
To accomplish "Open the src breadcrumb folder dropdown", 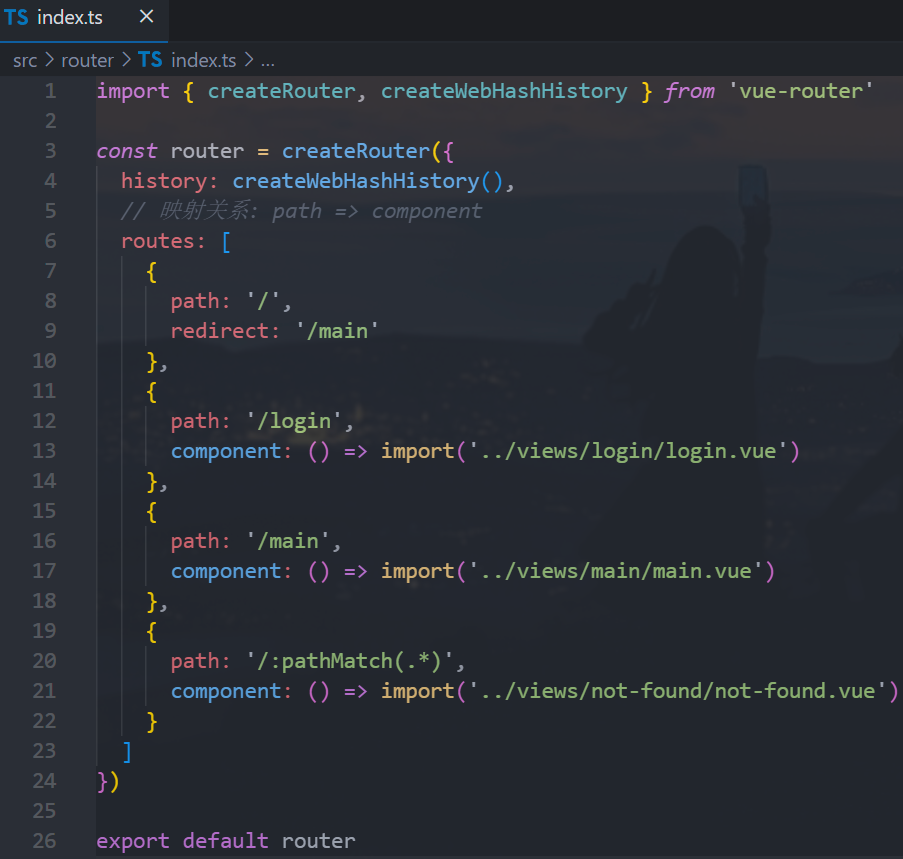I will coord(25,61).
